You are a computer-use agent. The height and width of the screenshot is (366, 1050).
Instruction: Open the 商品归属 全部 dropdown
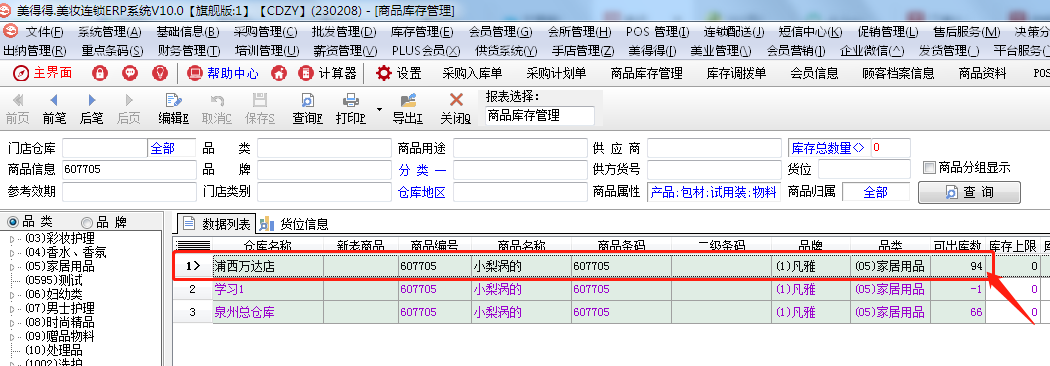point(875,192)
